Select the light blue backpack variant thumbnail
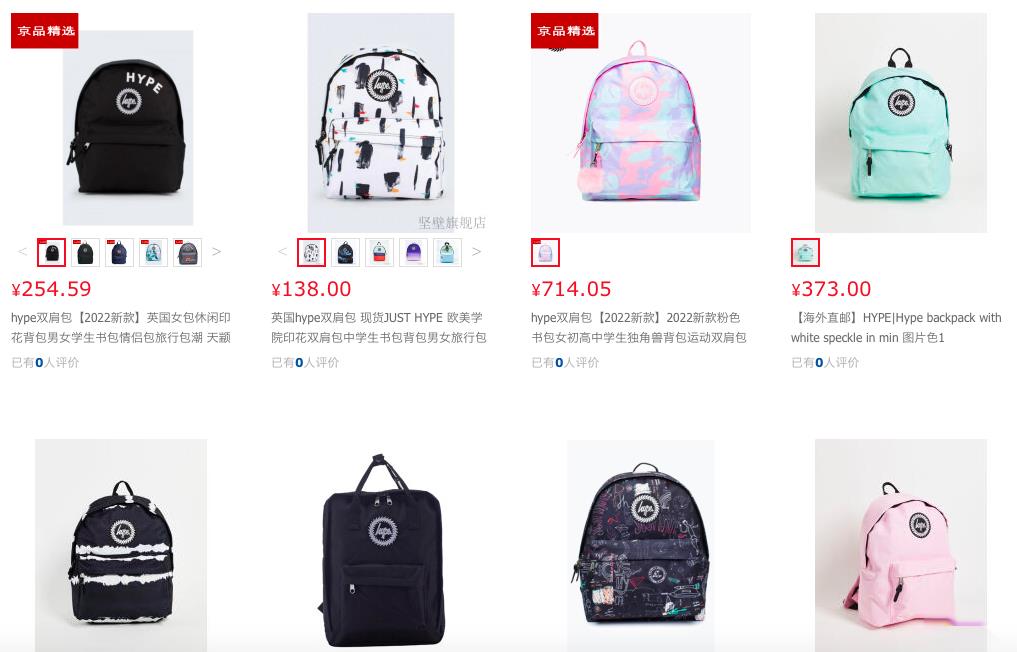 [448, 252]
